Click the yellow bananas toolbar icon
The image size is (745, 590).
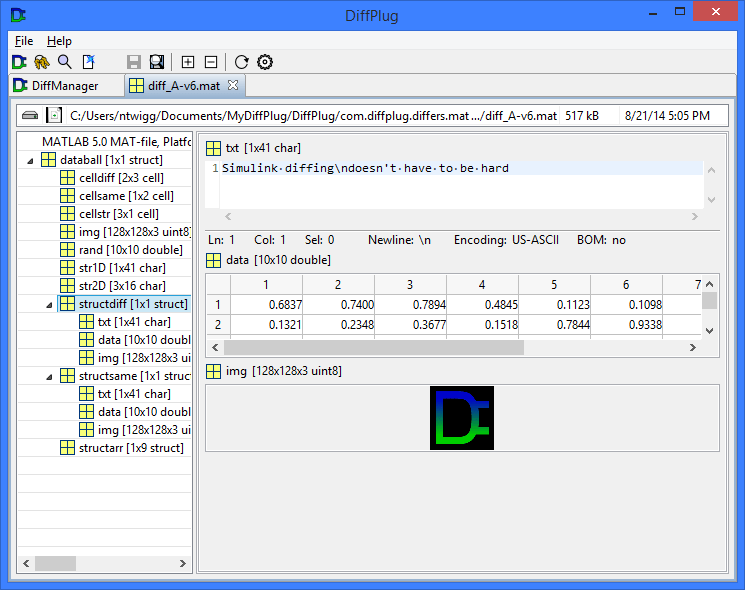tap(42, 62)
